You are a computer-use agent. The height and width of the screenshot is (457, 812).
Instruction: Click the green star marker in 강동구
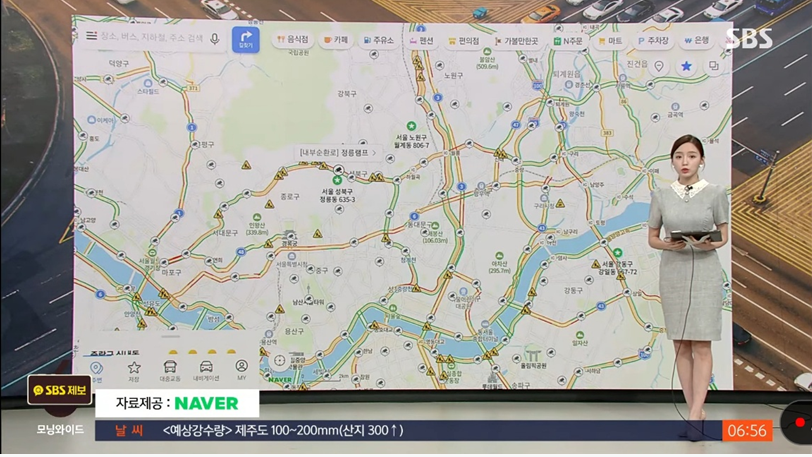(617, 252)
